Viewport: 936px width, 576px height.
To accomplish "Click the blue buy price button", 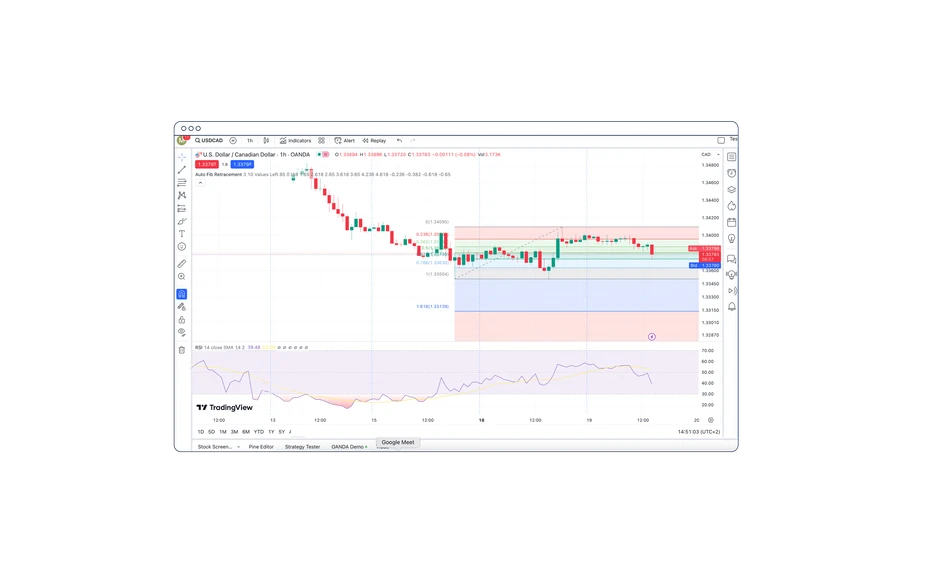I will pyautogui.click(x=242, y=164).
